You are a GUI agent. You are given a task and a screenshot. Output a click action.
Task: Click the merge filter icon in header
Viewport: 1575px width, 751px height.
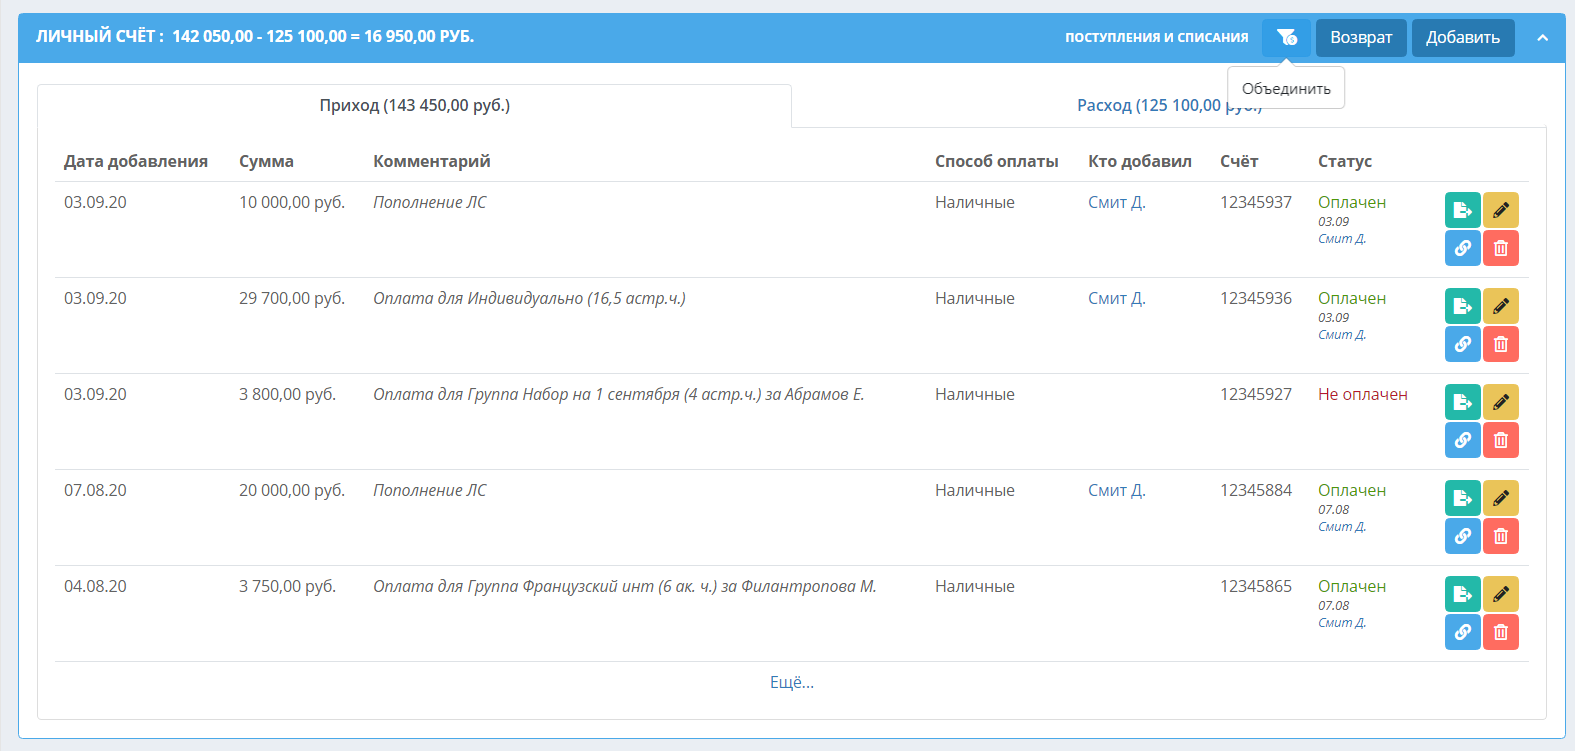point(1286,38)
